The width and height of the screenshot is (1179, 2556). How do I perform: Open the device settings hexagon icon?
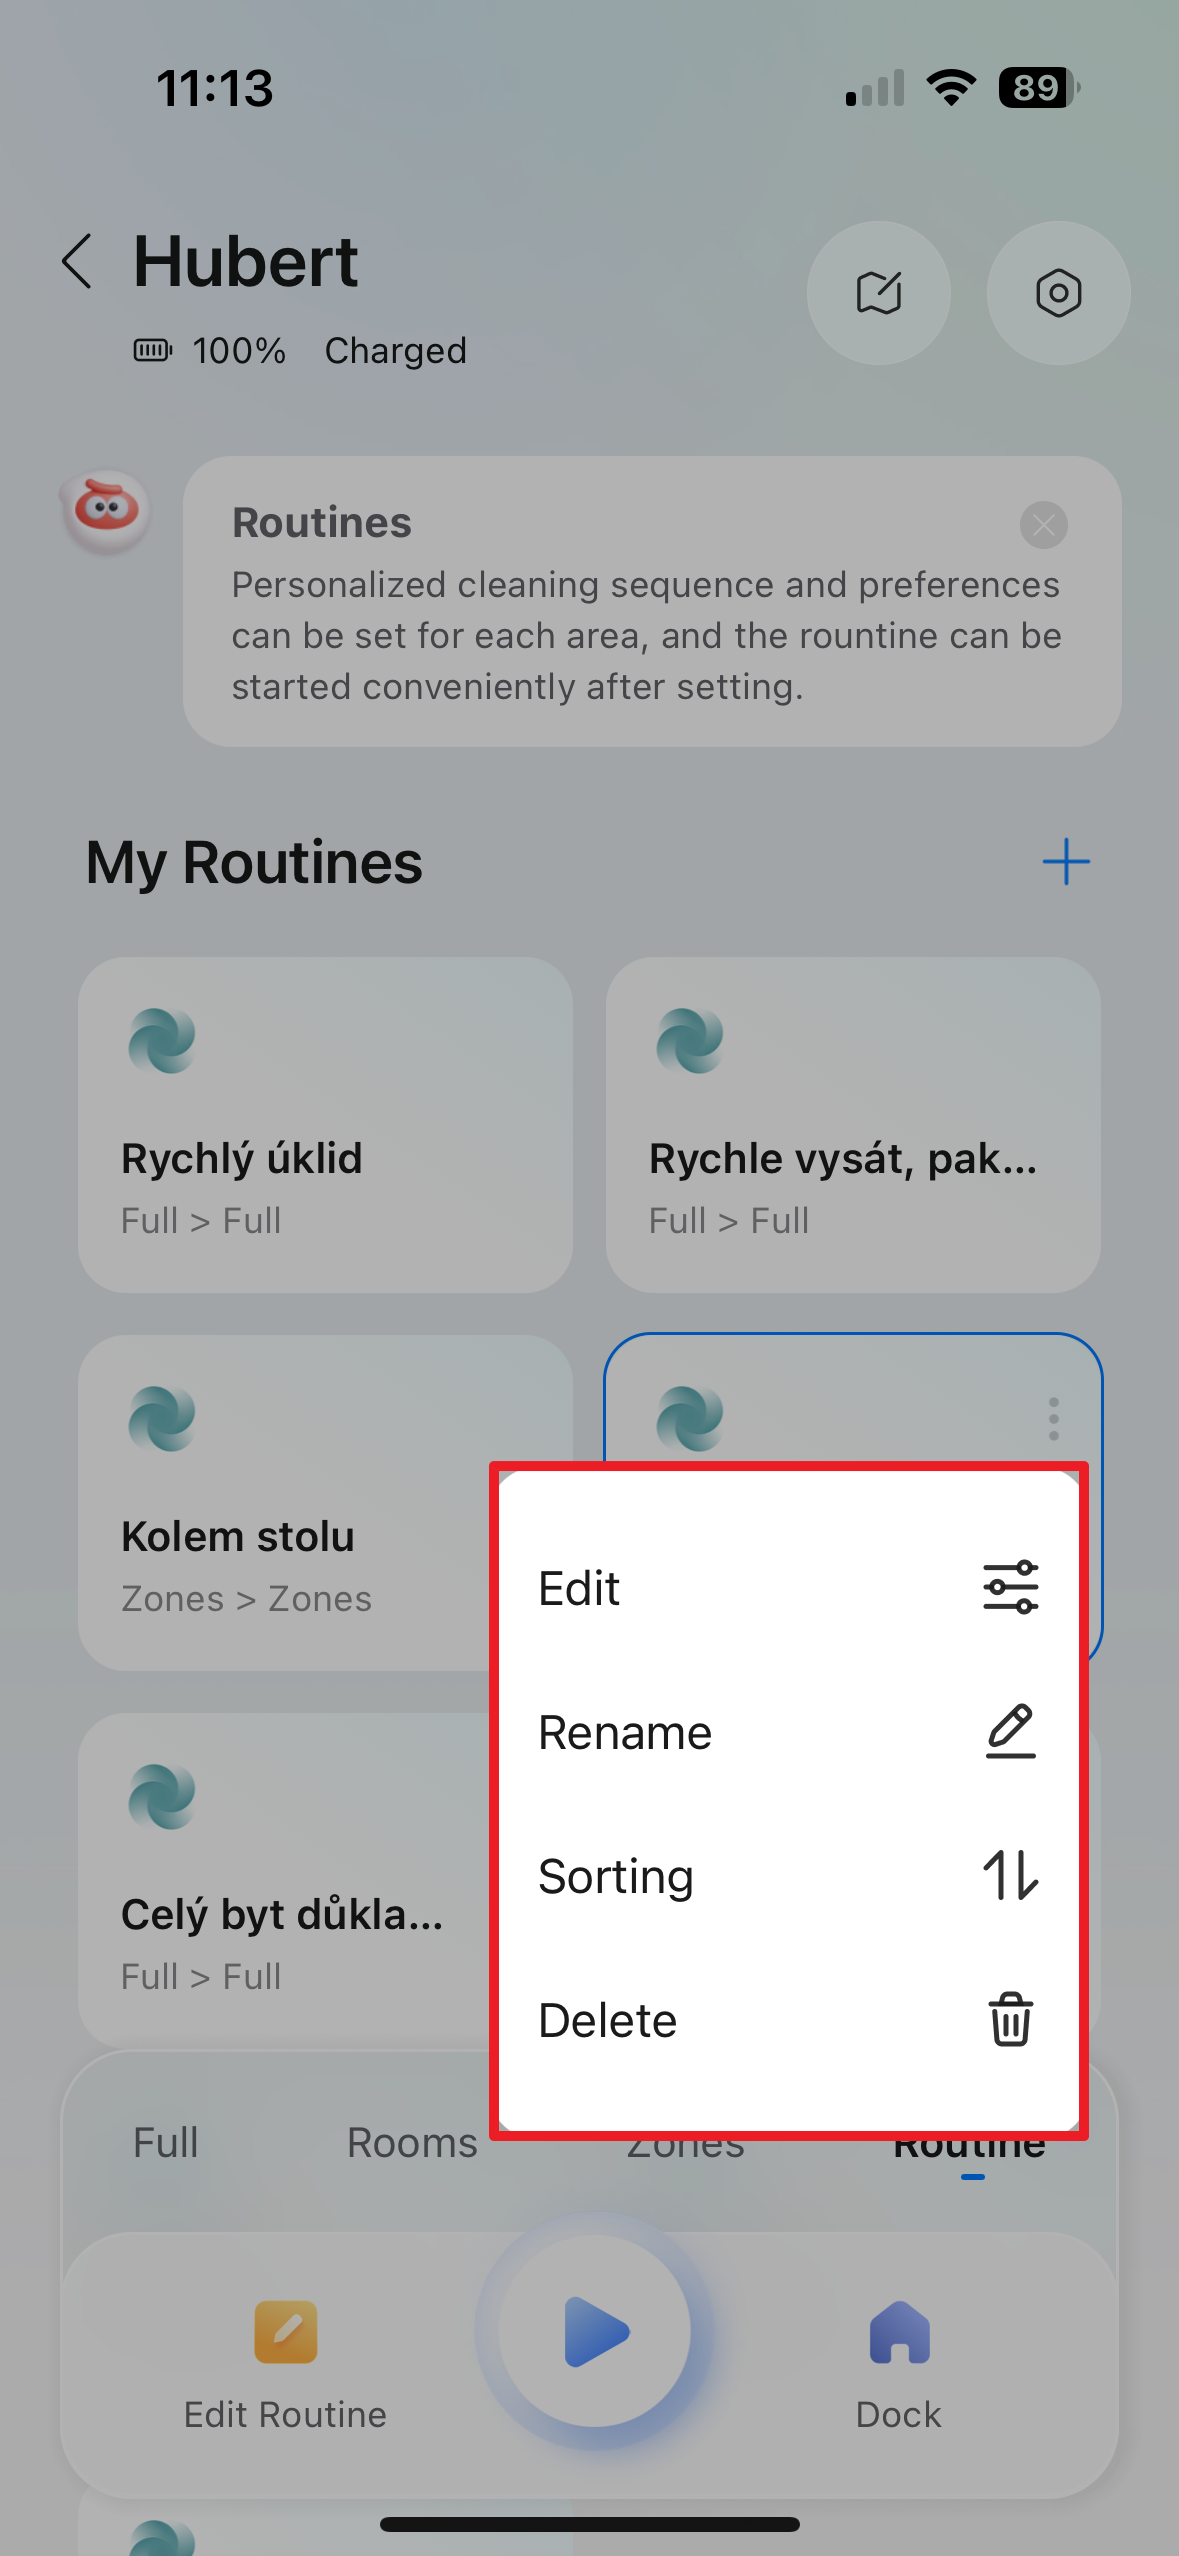[x=1058, y=293]
